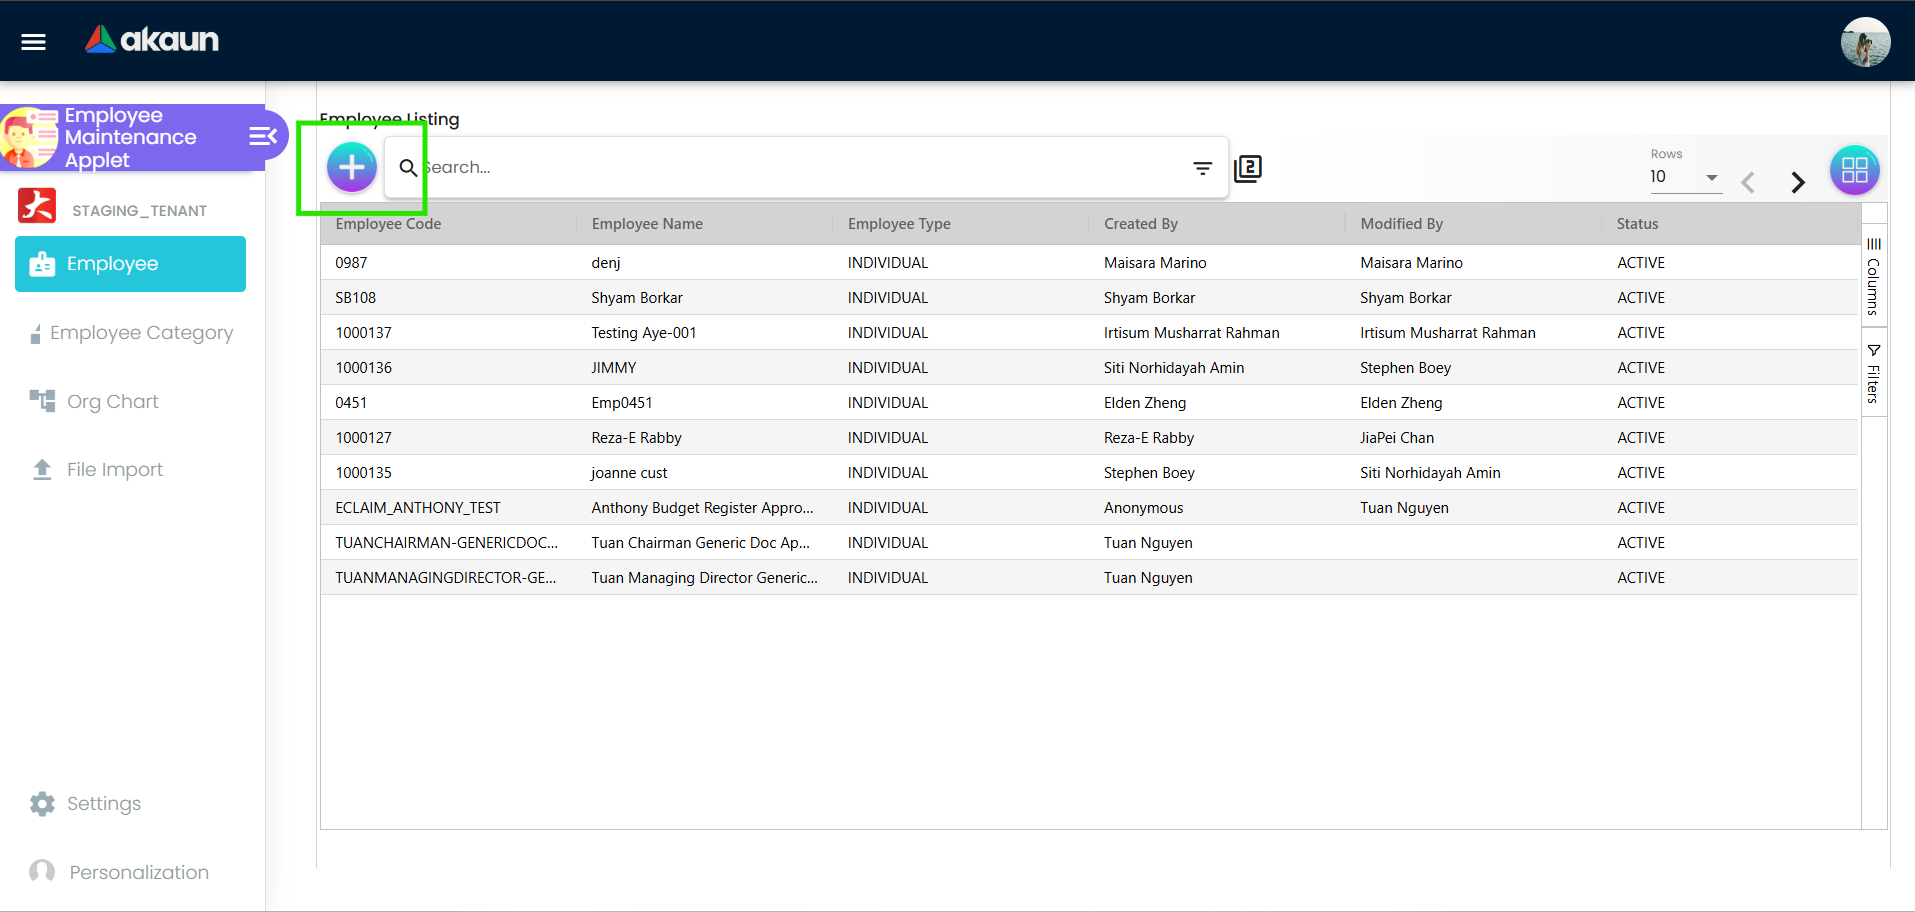This screenshot has width=1915, height=912.
Task: Open Personalization in the sidebar
Action: (x=138, y=873)
